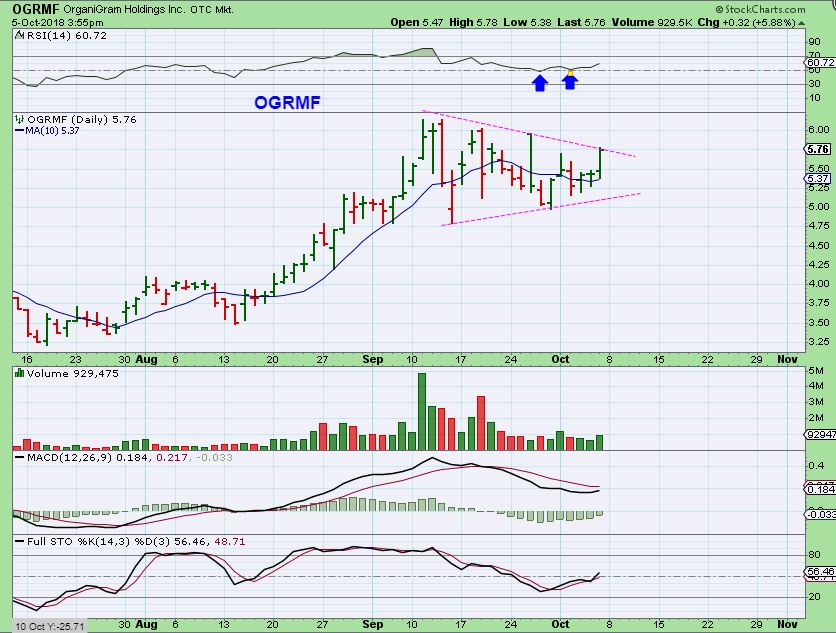Viewport: 836px width, 633px height.
Task: Click the 4M volume axis label
Action: pyautogui.click(x=815, y=386)
